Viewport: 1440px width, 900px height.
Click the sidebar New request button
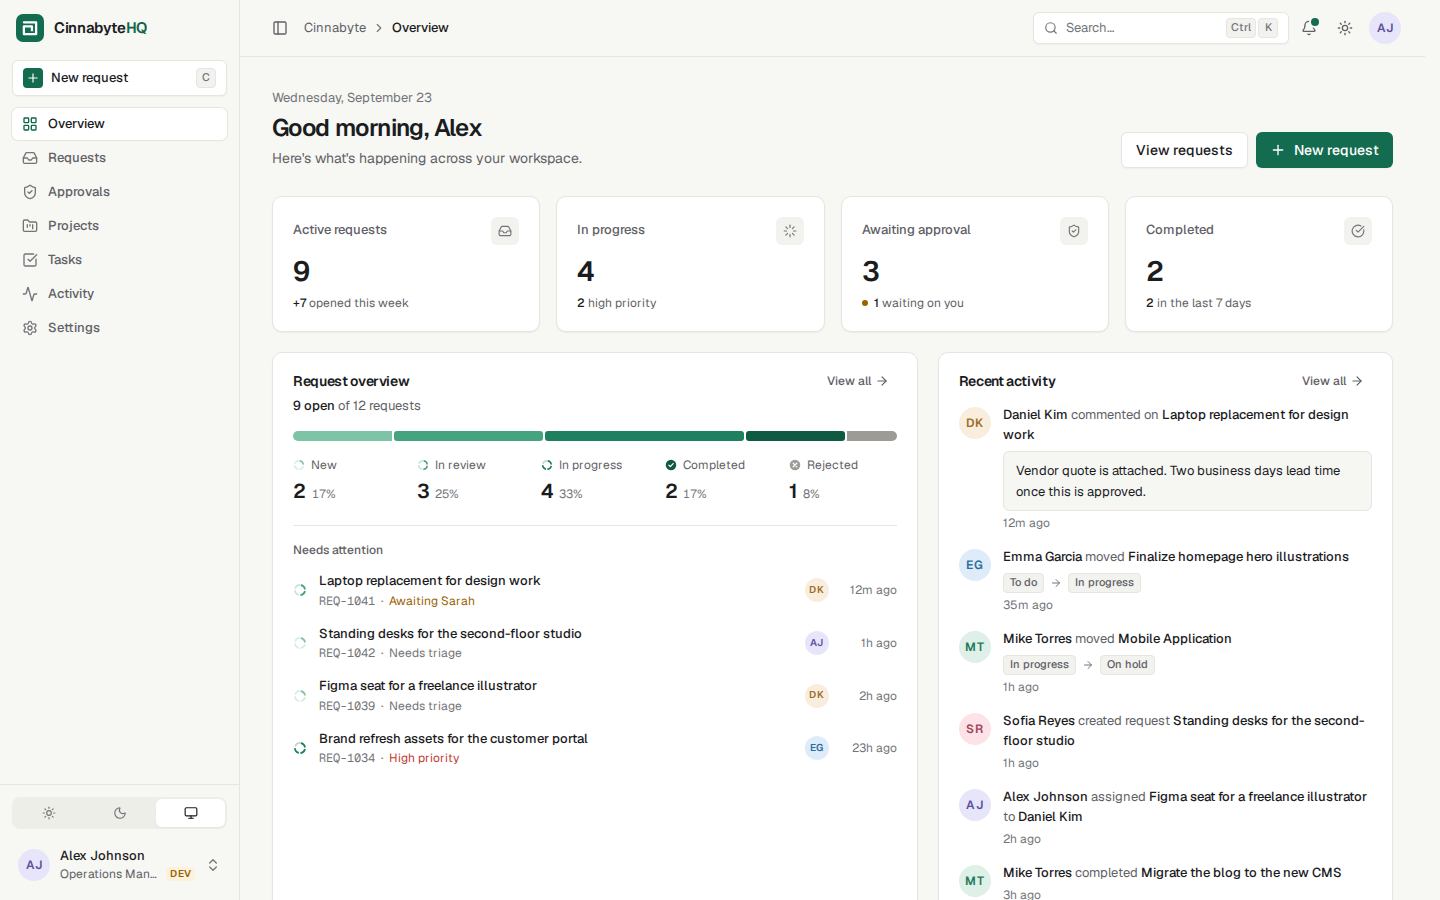[120, 78]
